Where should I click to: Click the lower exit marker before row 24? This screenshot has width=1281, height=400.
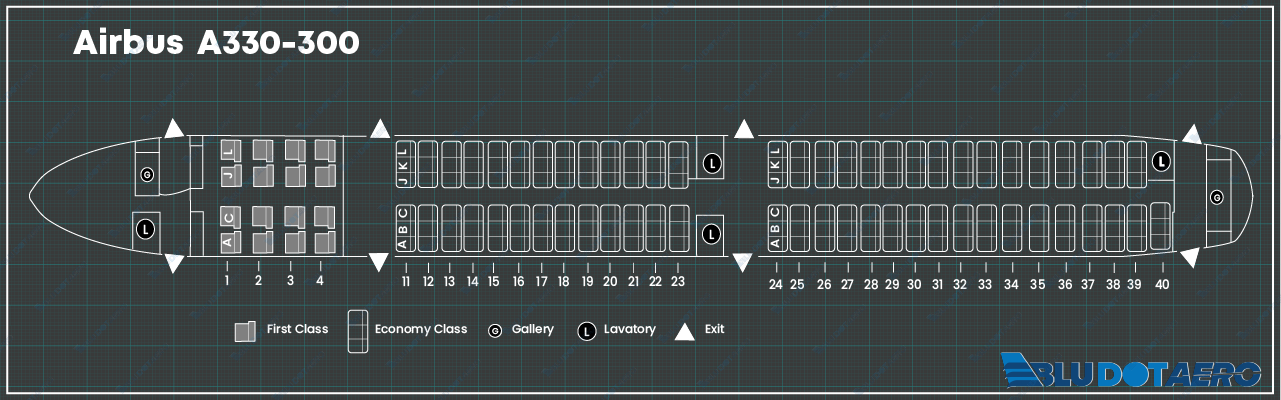[x=743, y=262]
